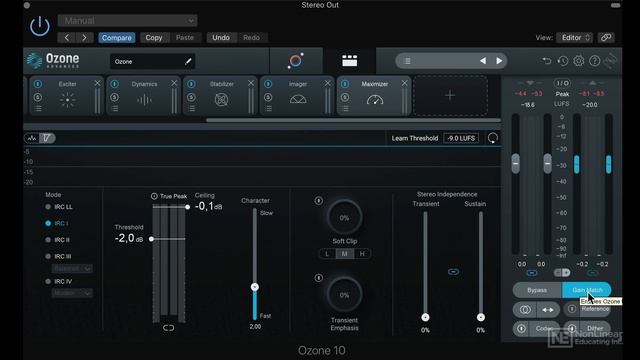Select Soft Clip M setting

pos(344,254)
